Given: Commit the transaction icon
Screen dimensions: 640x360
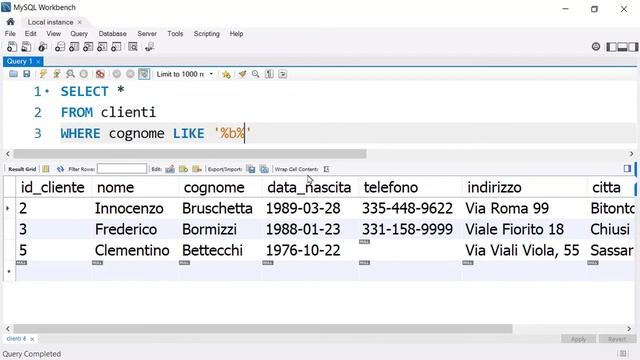Looking at the screenshot, I should point(117,74).
